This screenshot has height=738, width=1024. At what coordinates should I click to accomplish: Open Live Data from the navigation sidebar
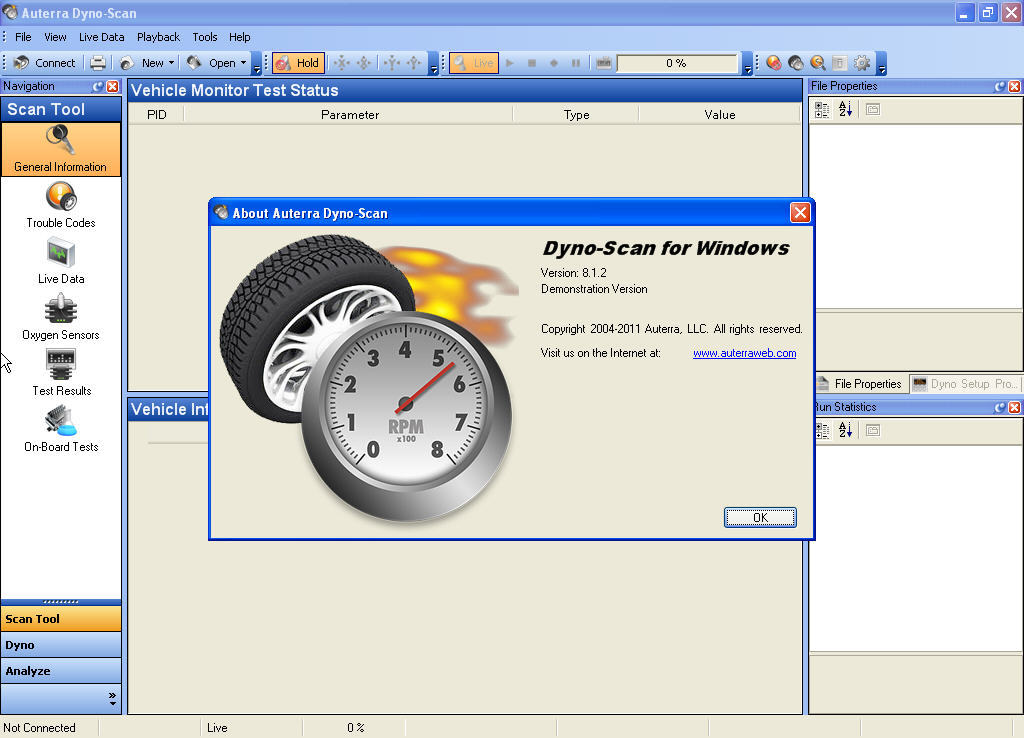(x=60, y=262)
